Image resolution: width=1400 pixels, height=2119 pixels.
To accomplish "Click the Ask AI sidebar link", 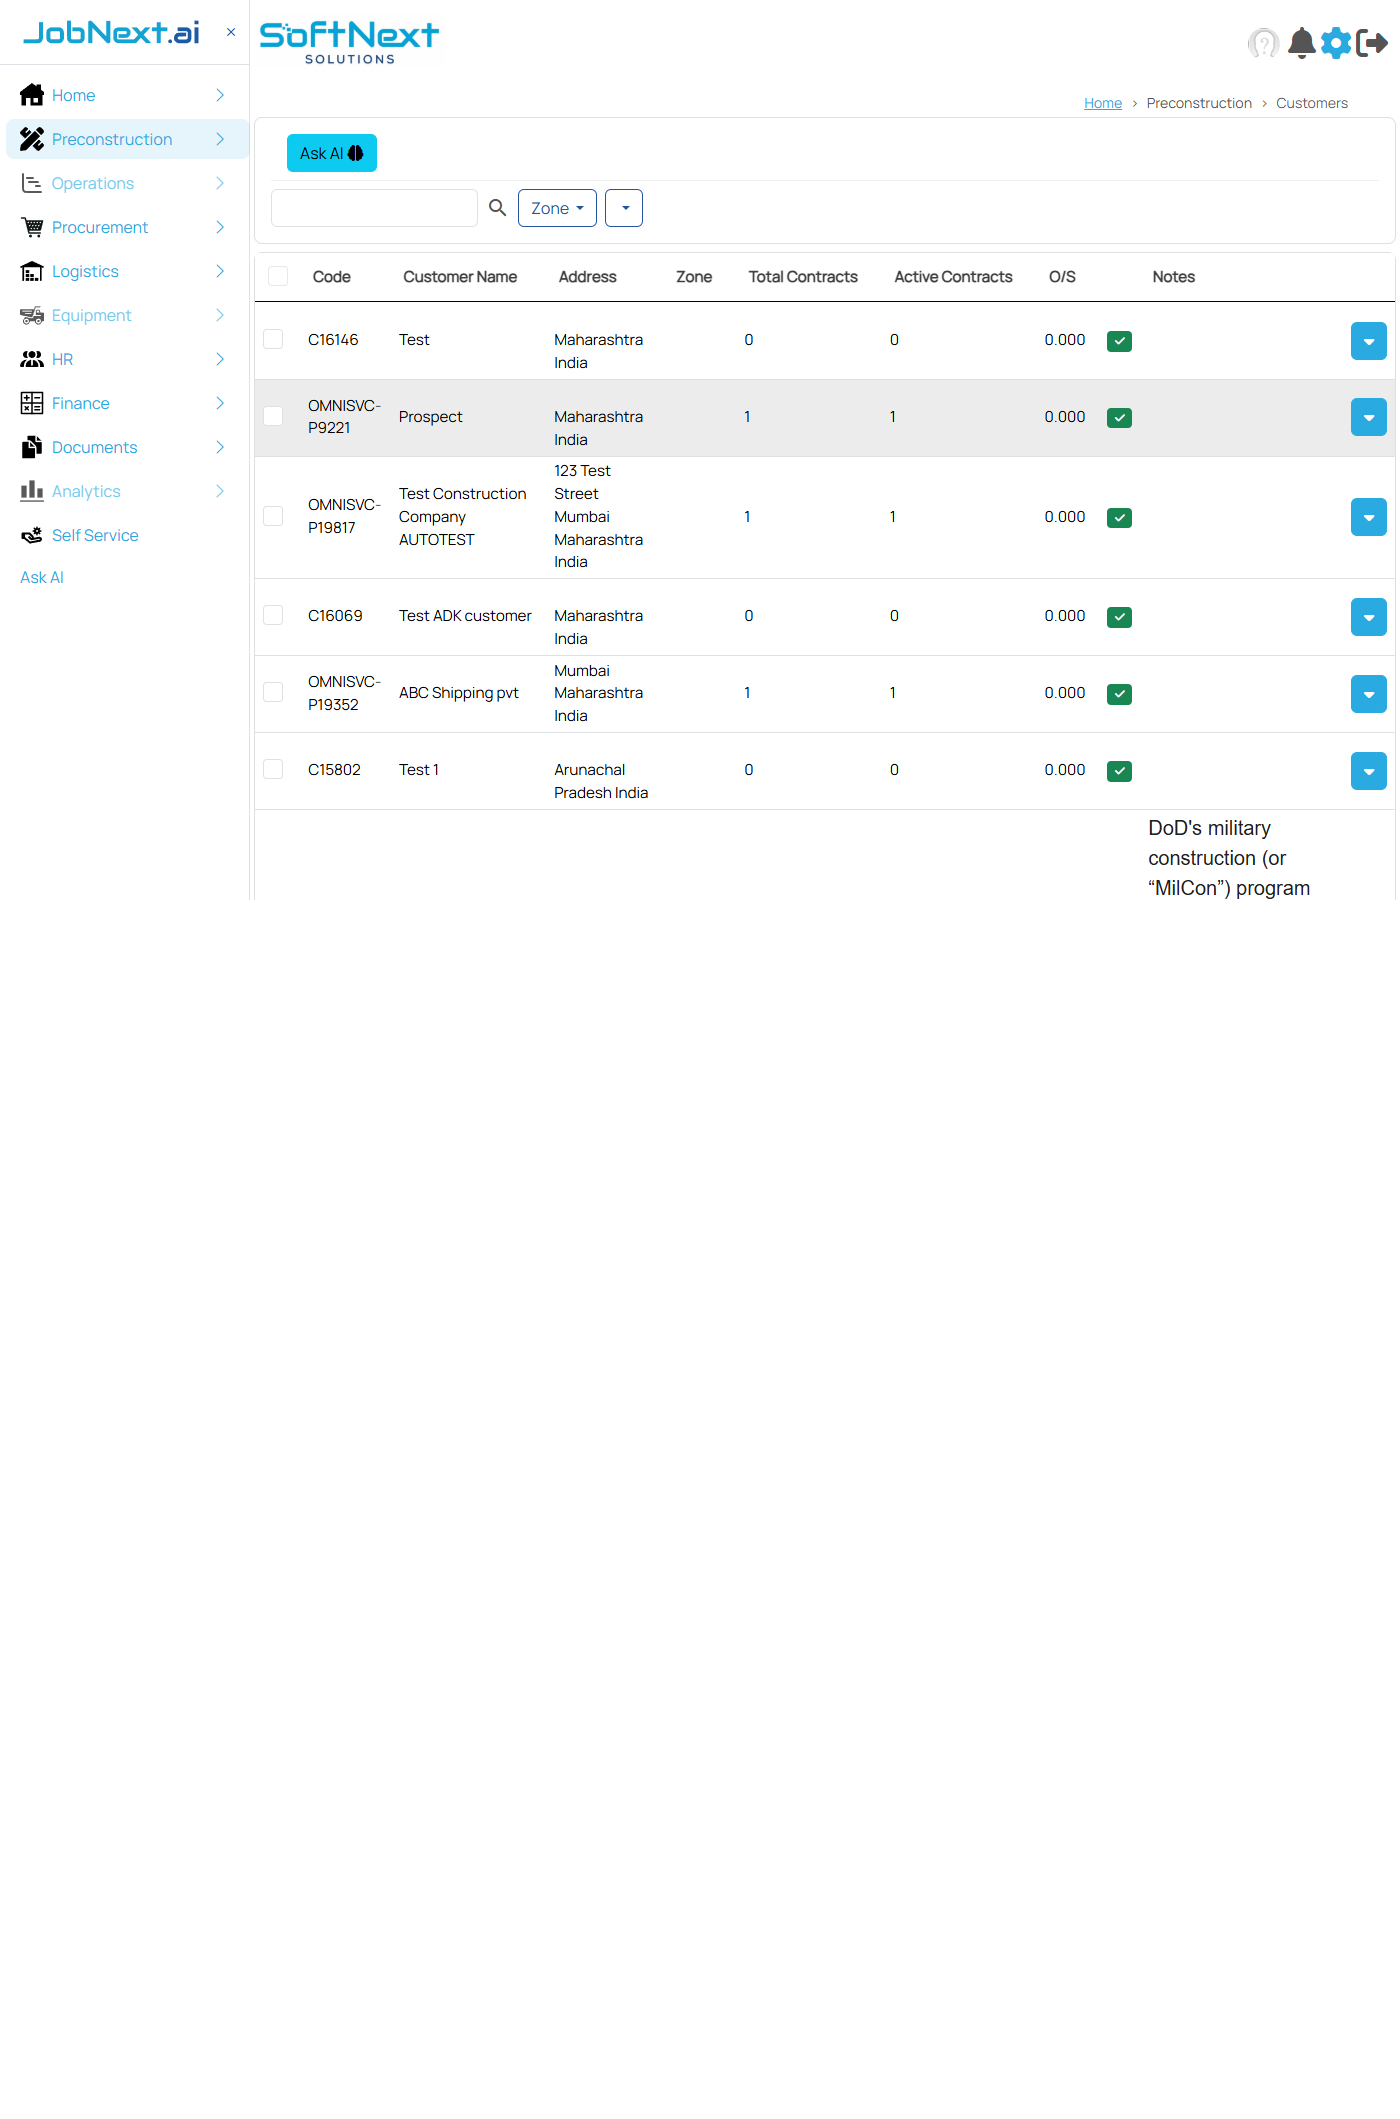I will point(42,577).
